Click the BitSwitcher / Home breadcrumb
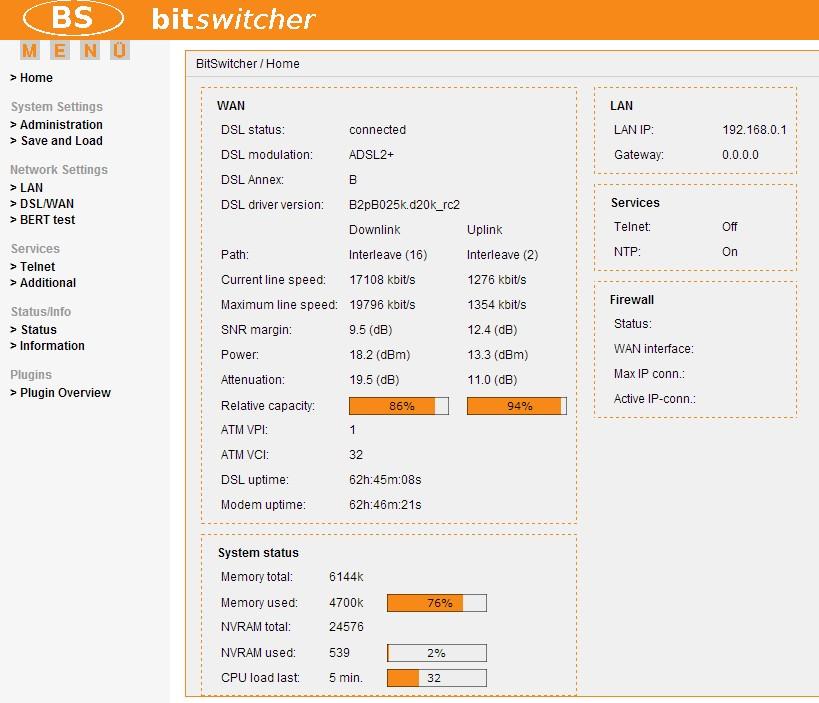The height and width of the screenshot is (703, 819). pyautogui.click(x=248, y=64)
